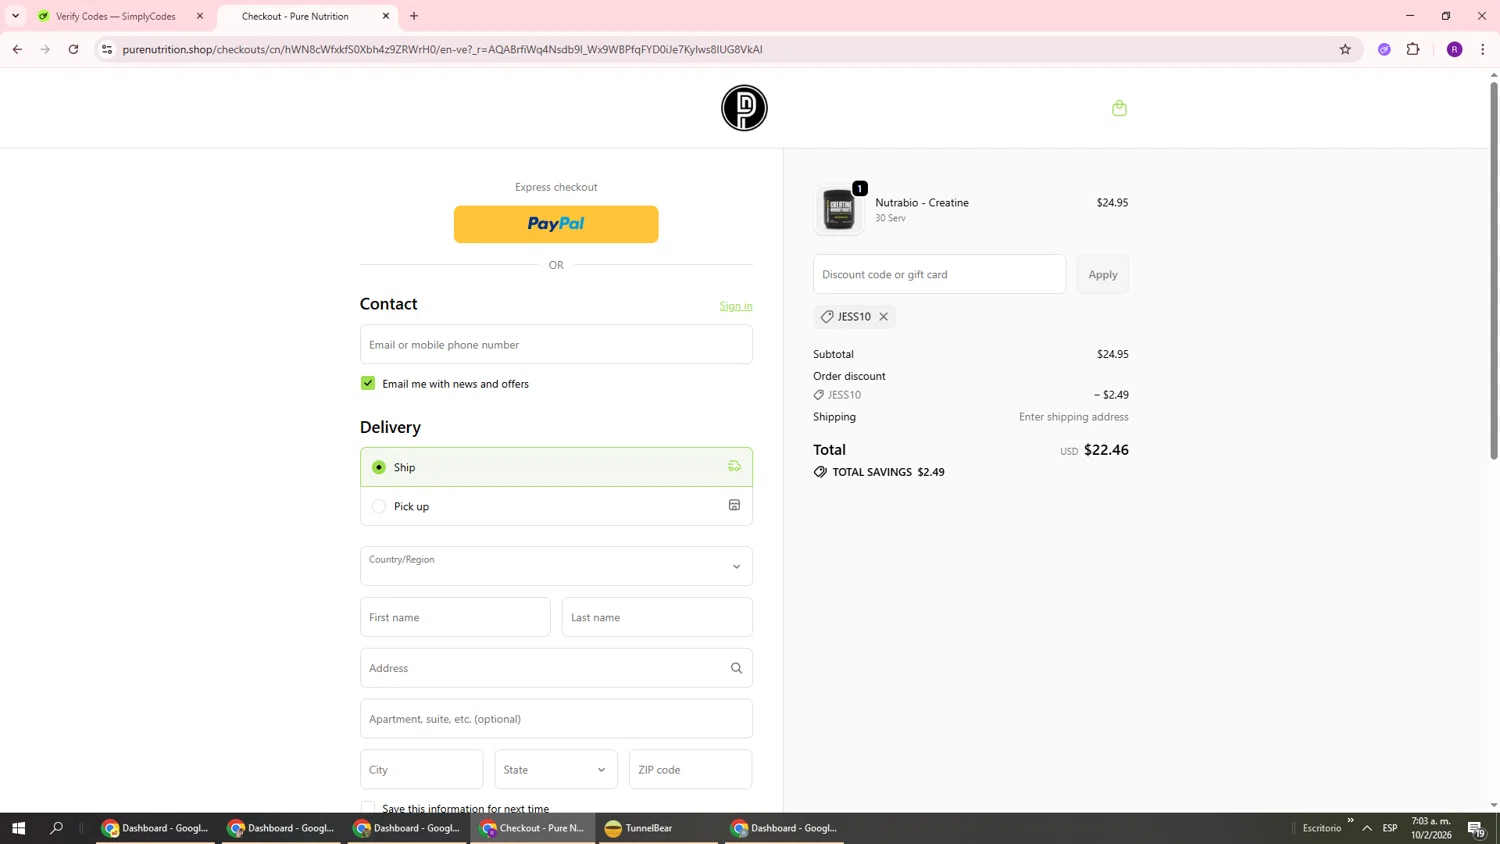Show hidden system tray icons
1500x844 pixels.
point(1367,828)
